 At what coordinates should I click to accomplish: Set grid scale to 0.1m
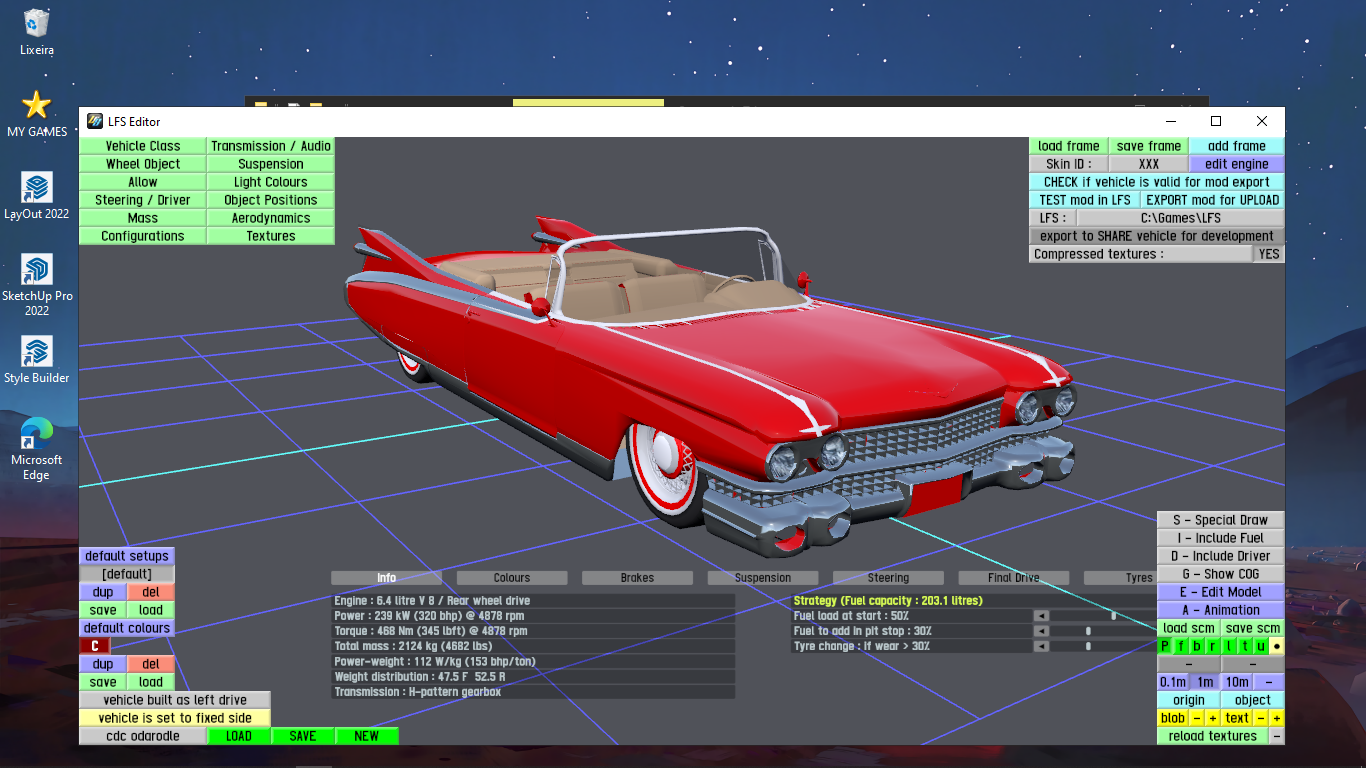click(1173, 682)
